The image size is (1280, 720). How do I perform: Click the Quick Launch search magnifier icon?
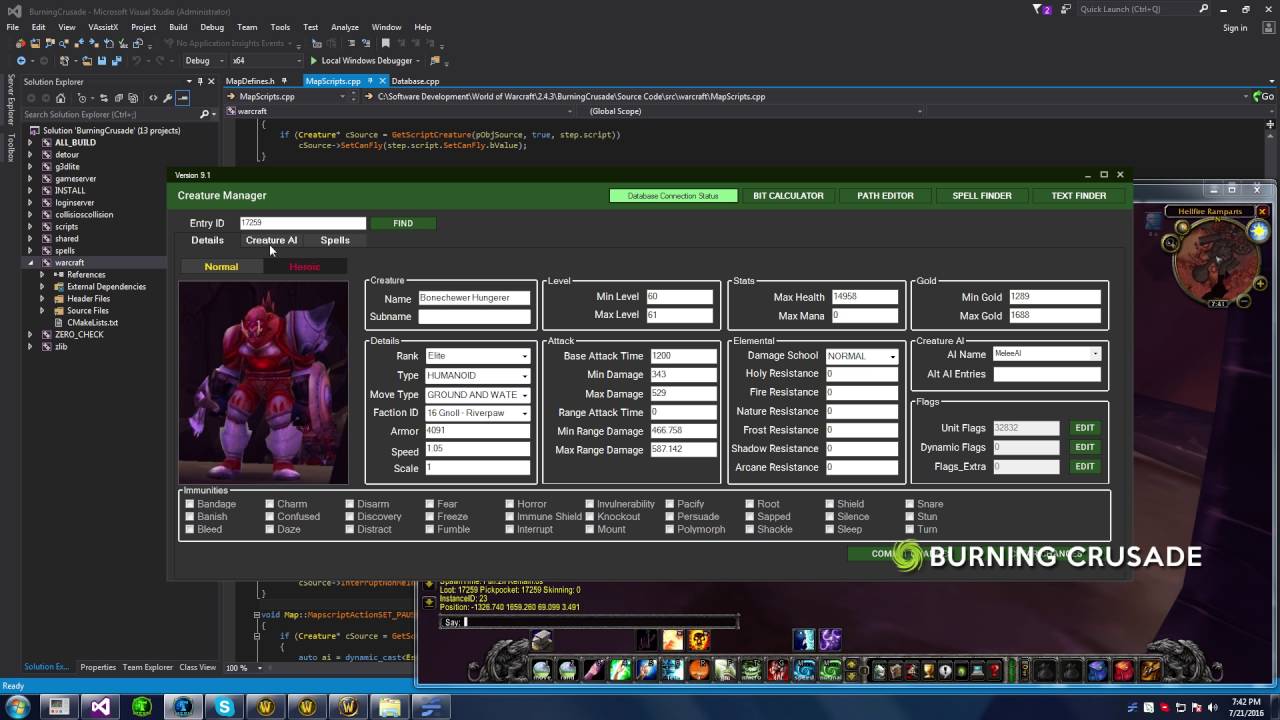coord(1204,9)
